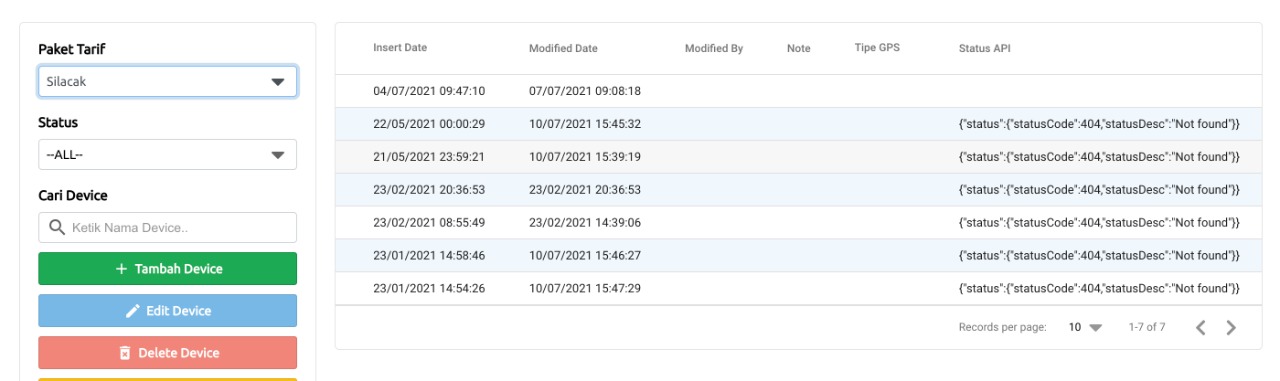The image size is (1280, 381).
Task: Go to previous page arrow
Action: point(1201,328)
